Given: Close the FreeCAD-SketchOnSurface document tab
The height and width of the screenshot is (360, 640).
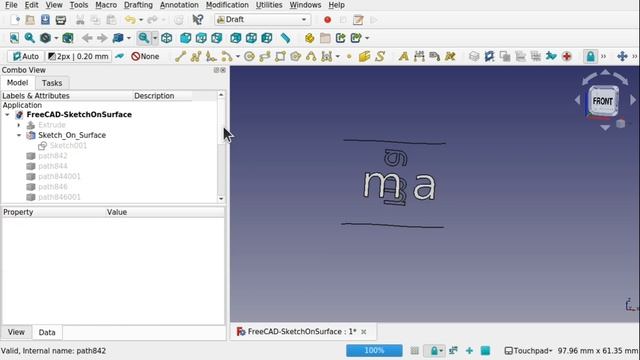Looking at the screenshot, I should (x=364, y=332).
